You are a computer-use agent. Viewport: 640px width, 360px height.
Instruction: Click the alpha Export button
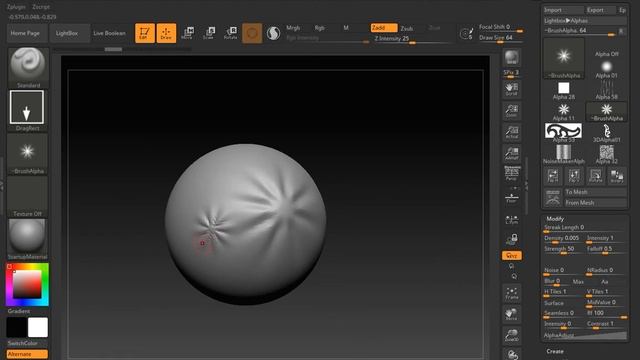[x=600, y=10]
